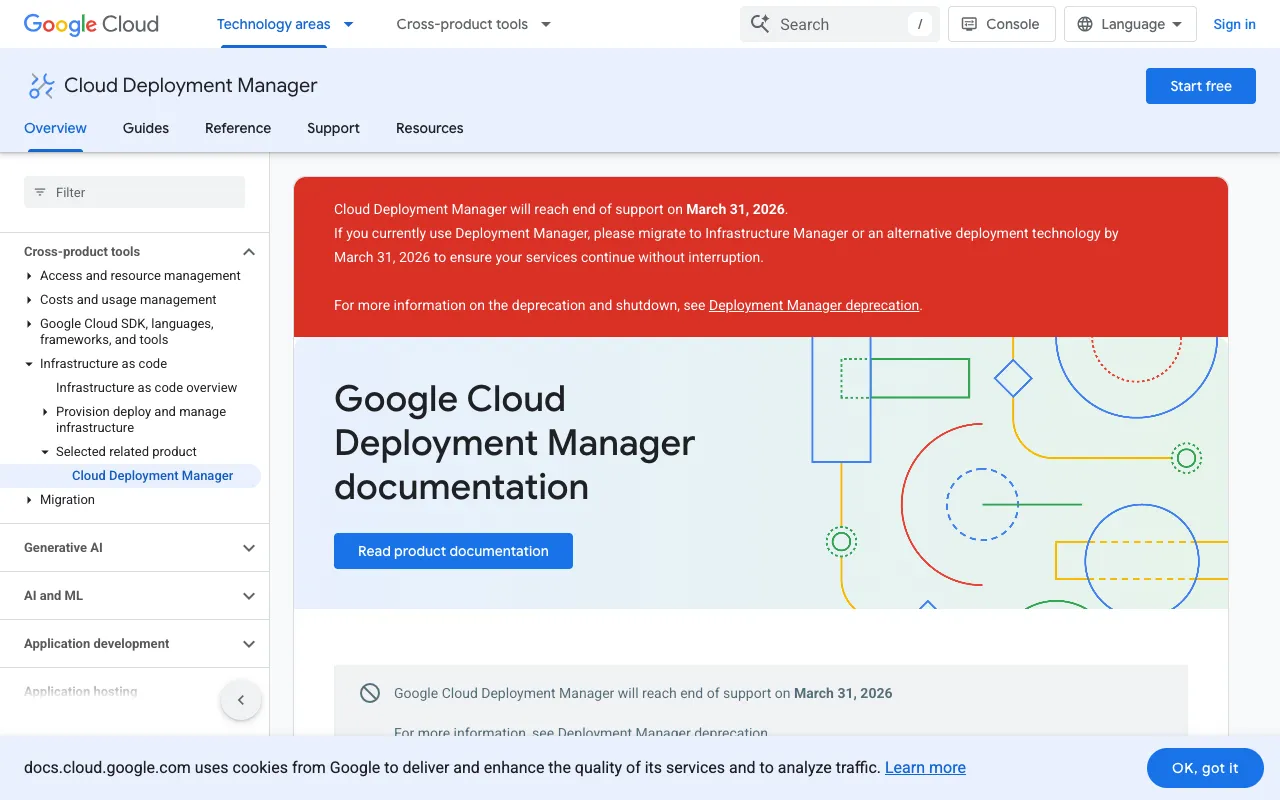Expand the "Generative AI" category

[248, 547]
